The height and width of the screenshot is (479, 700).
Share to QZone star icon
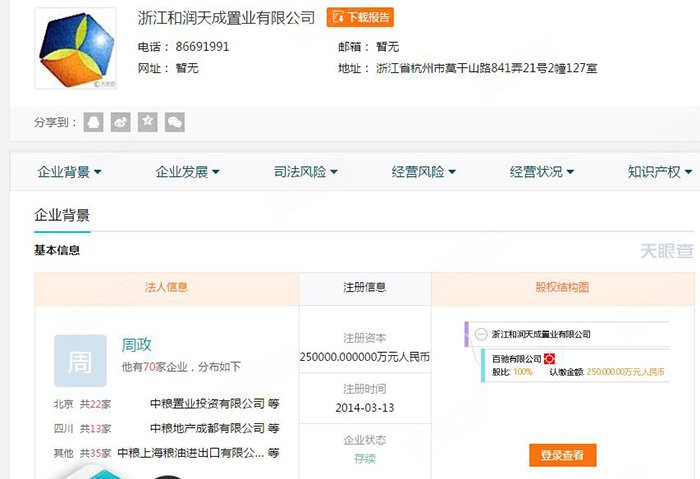click(x=148, y=122)
